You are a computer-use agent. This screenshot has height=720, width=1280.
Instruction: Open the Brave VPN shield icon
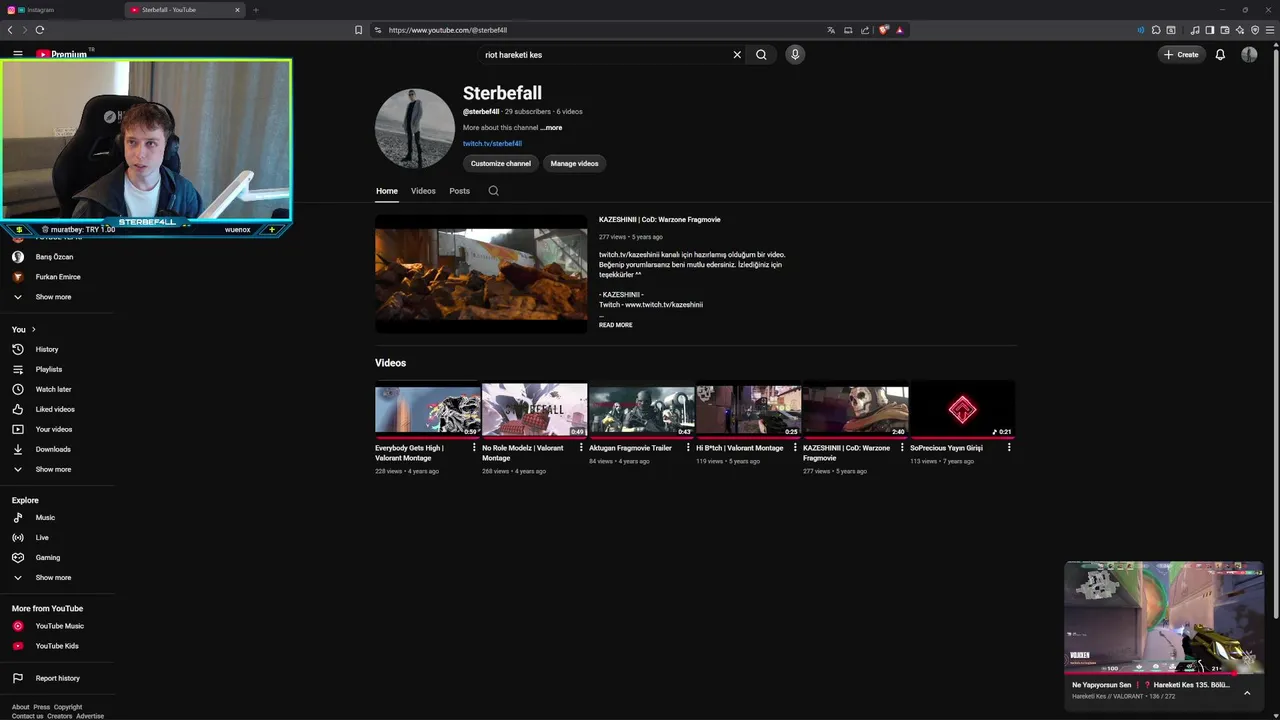click(1255, 30)
